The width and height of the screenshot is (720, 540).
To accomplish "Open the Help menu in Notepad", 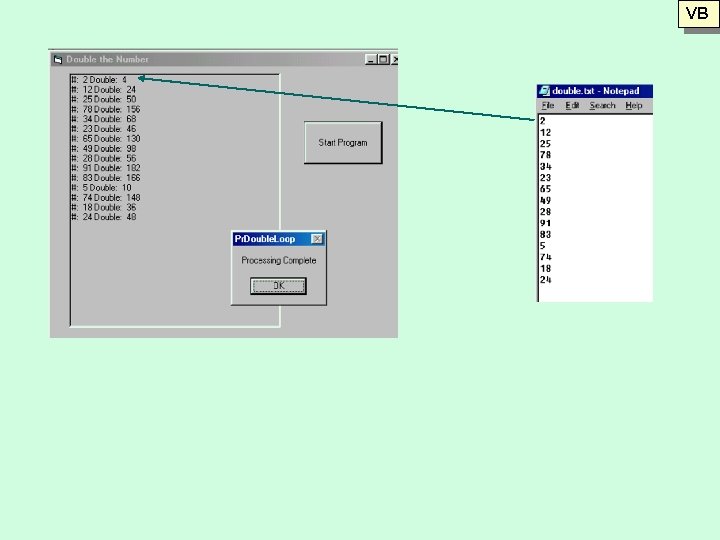I will pos(634,106).
